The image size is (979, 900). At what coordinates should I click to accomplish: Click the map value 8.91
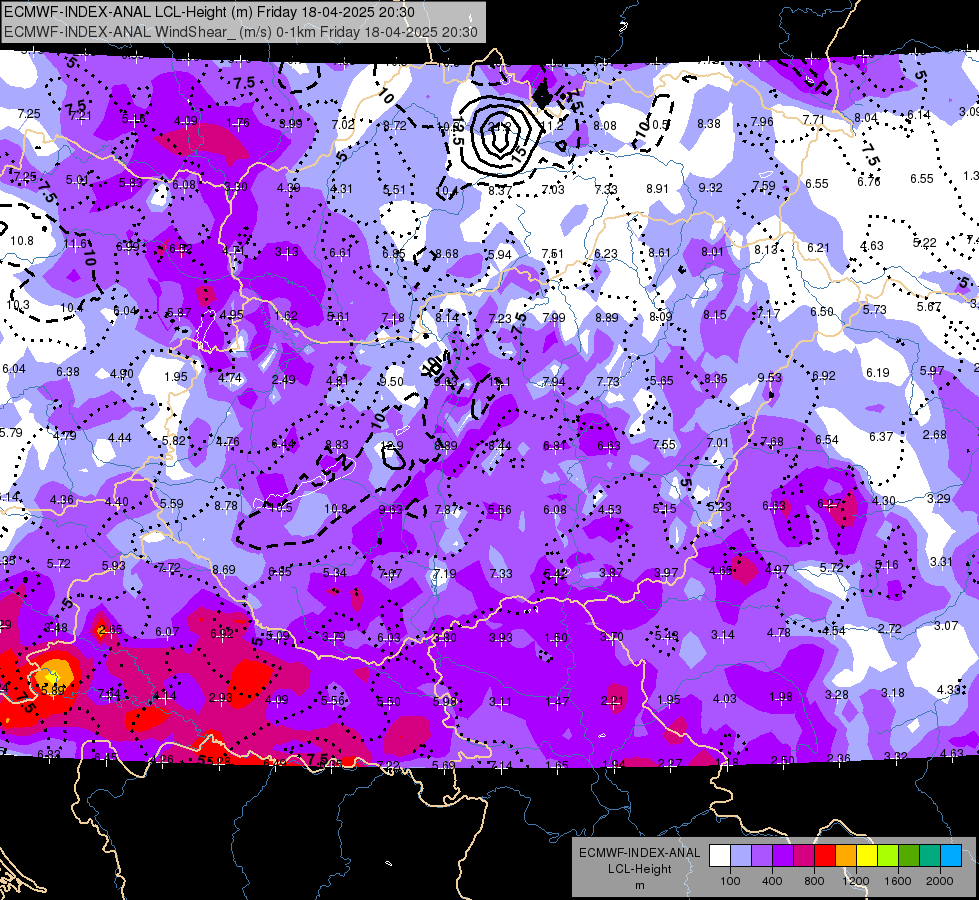657,188
